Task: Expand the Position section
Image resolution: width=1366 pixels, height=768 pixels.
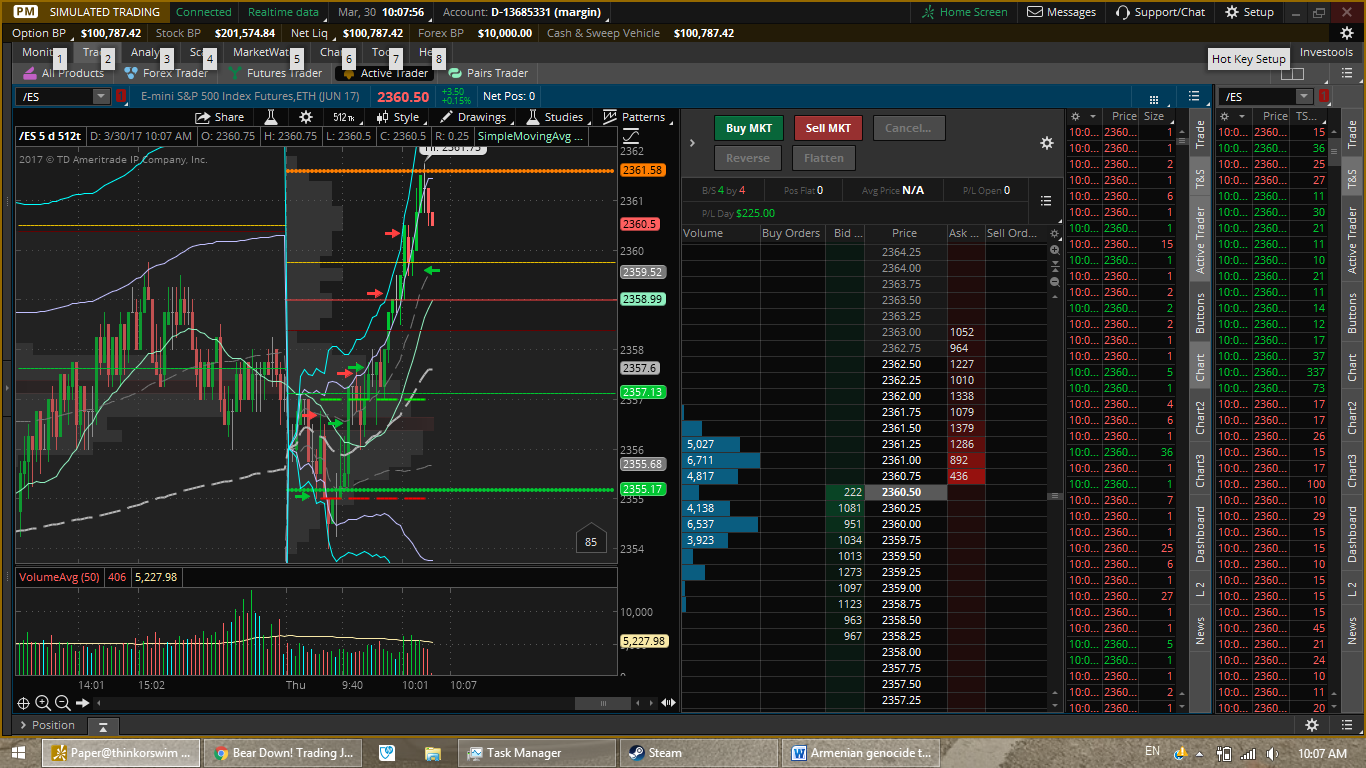Action: pyautogui.click(x=46, y=725)
